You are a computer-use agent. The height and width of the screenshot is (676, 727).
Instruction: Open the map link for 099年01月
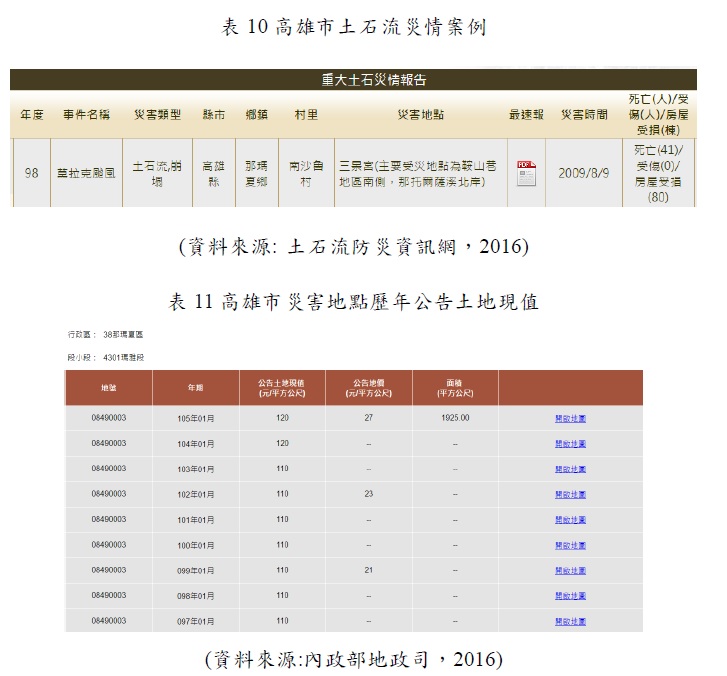click(570, 570)
